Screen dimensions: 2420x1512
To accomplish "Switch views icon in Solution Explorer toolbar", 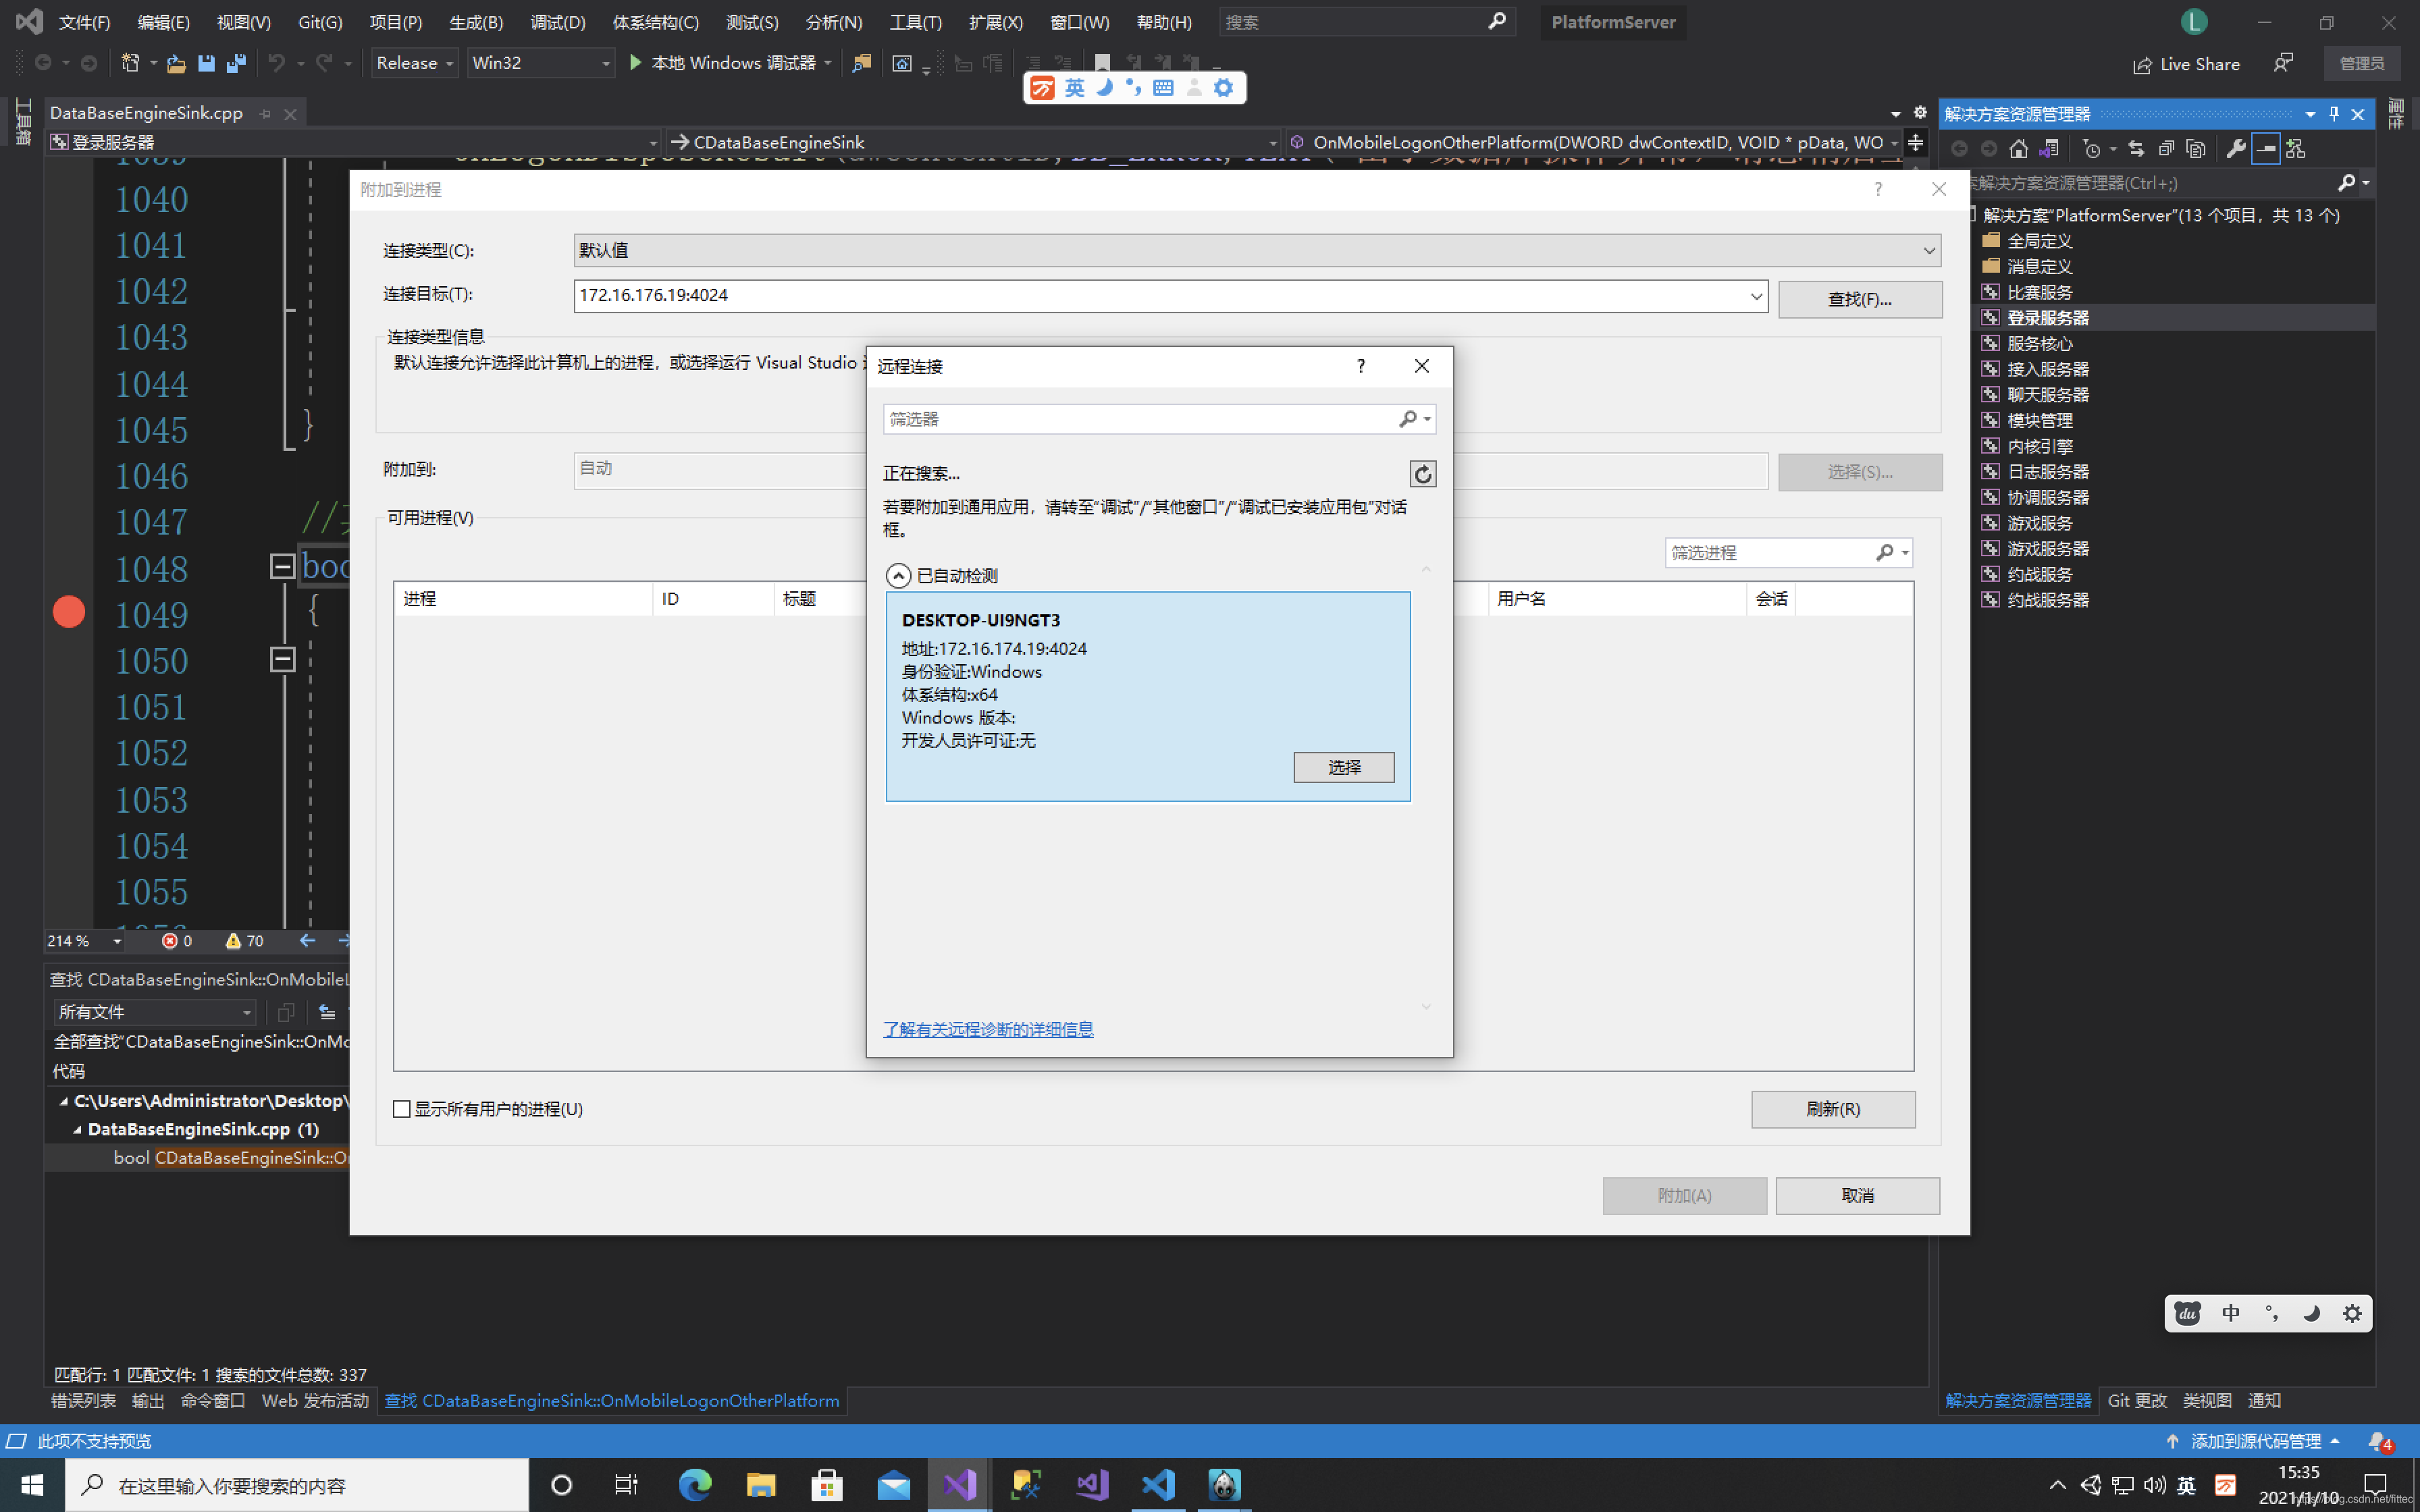I will tap(2049, 149).
